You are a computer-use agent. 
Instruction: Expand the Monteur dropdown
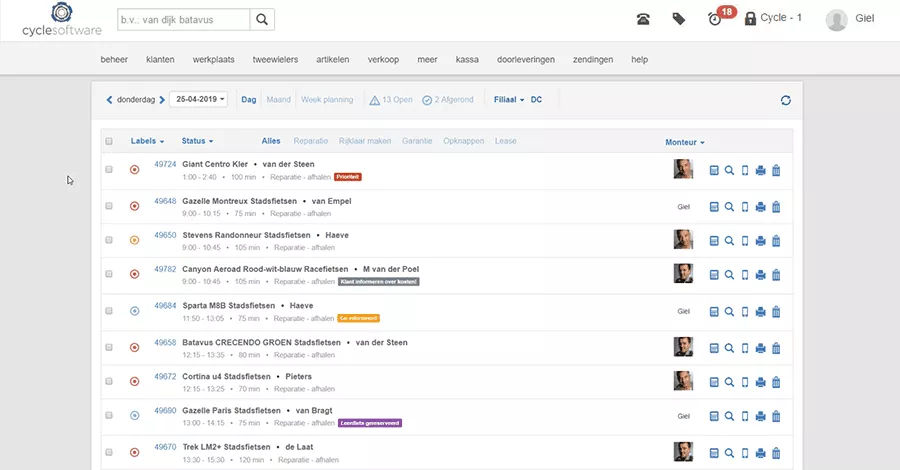click(685, 142)
